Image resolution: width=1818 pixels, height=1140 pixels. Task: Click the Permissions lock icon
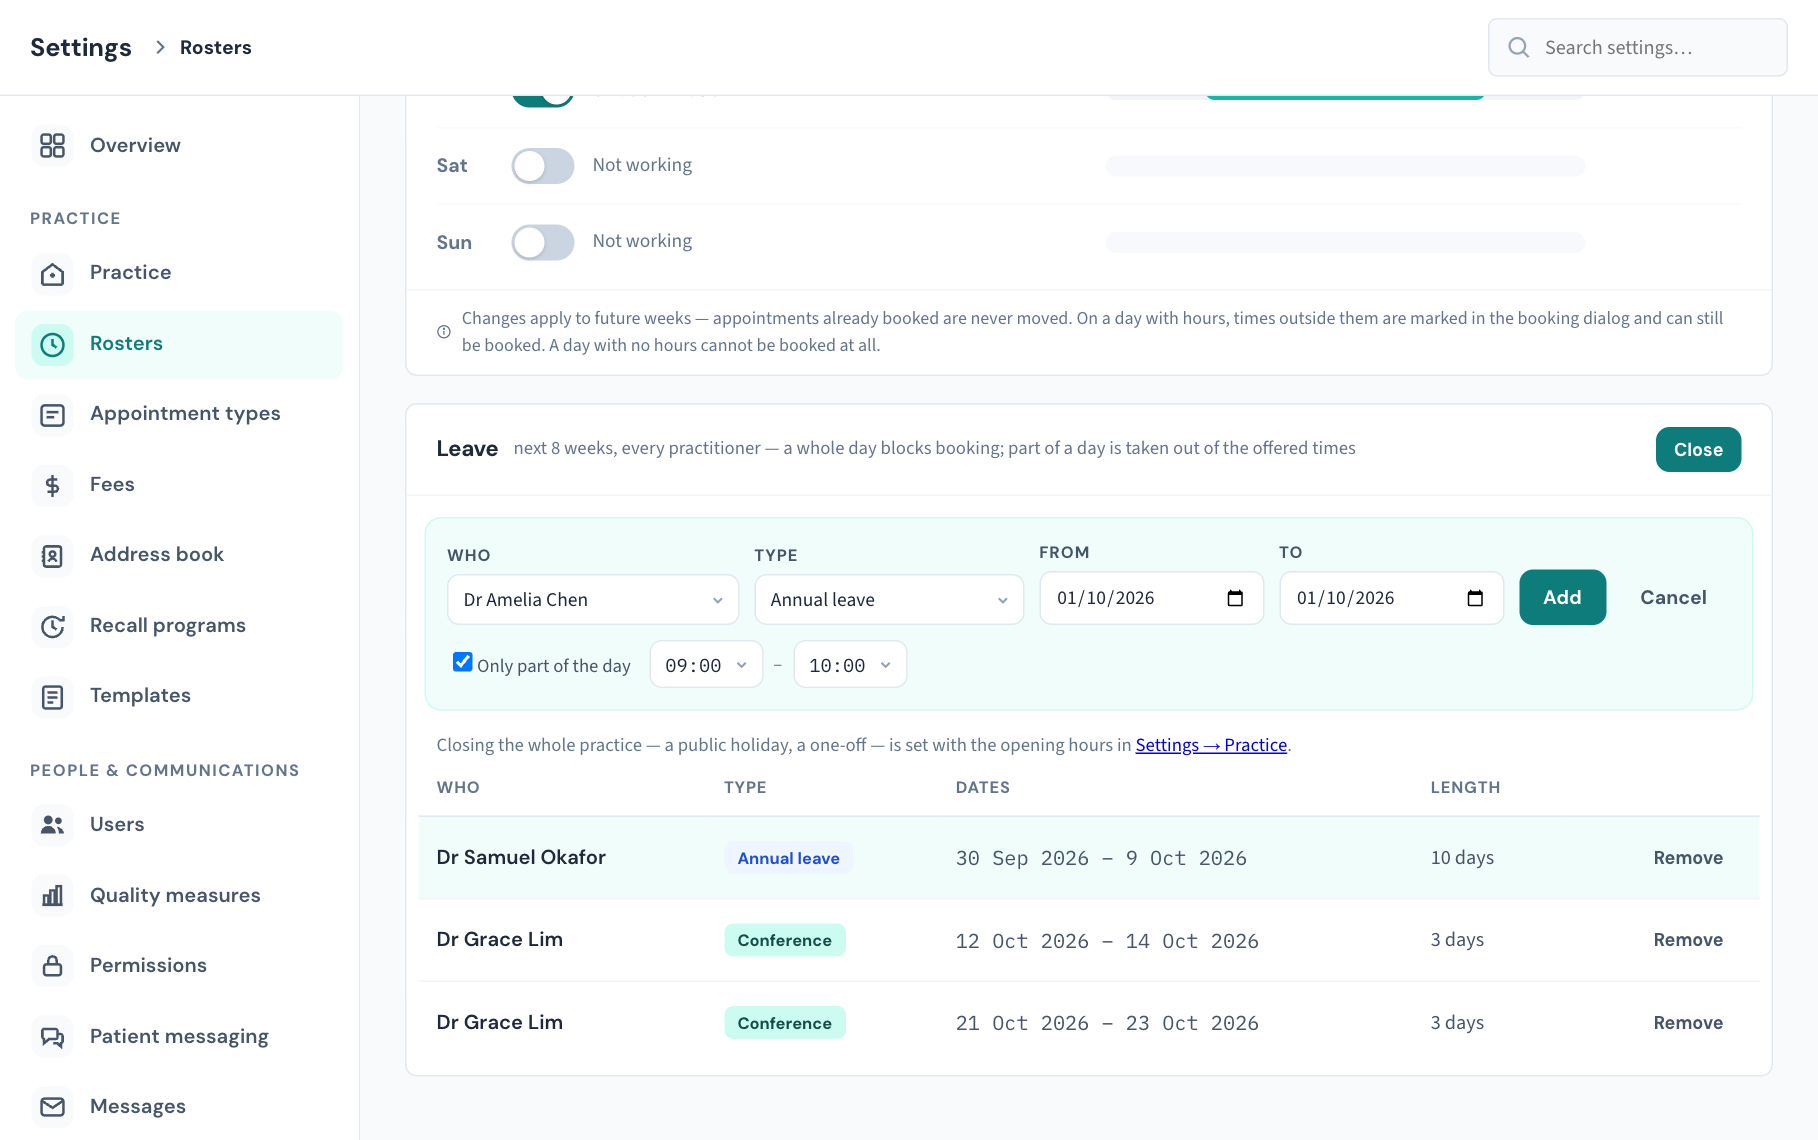pos(52,966)
